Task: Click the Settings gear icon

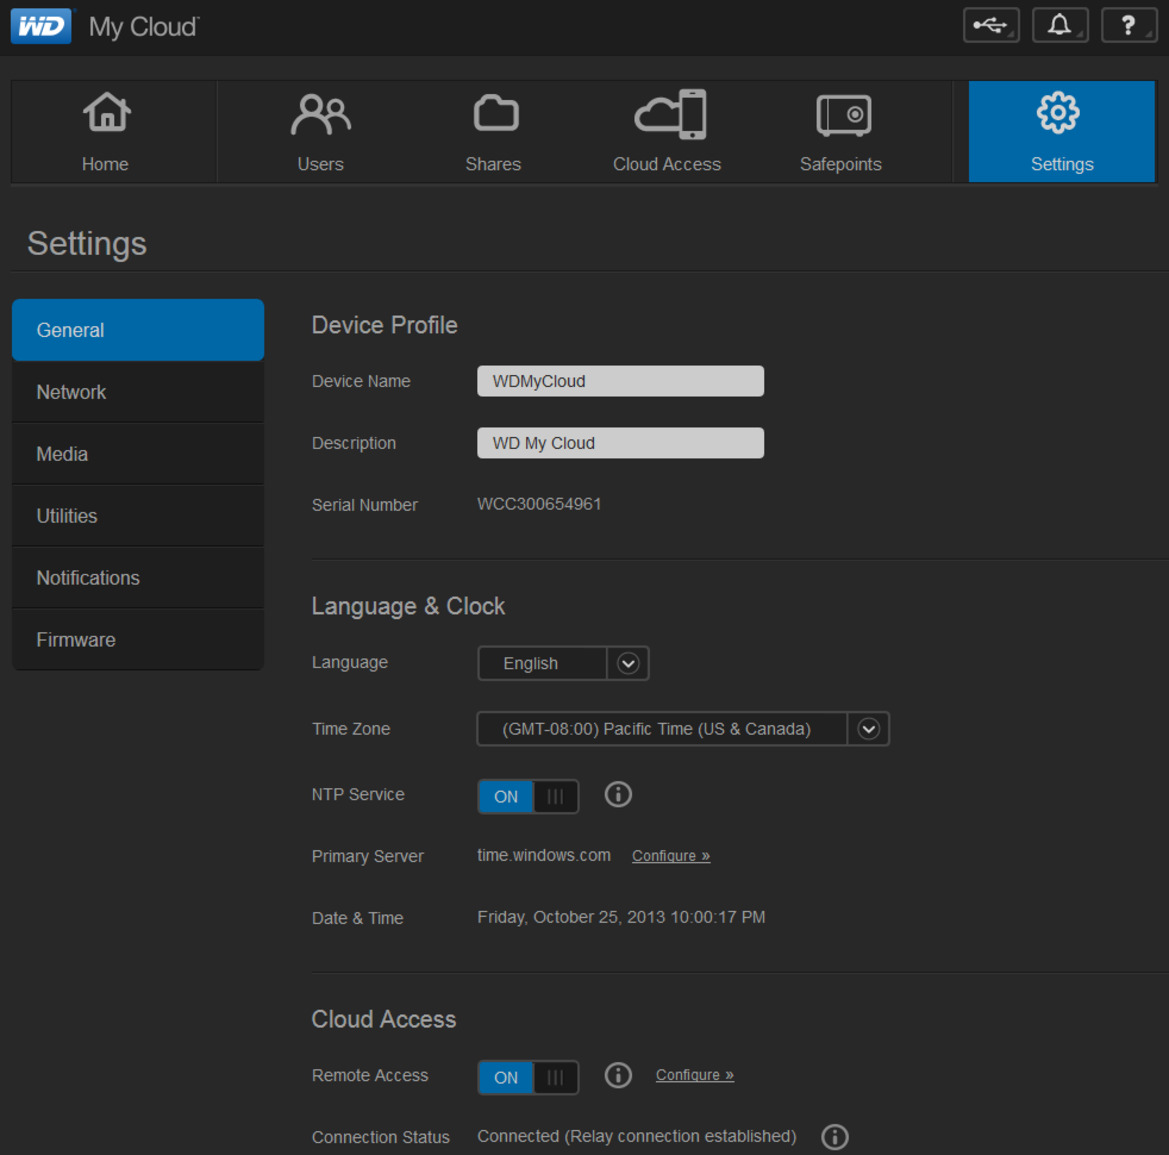Action: click(x=1057, y=113)
